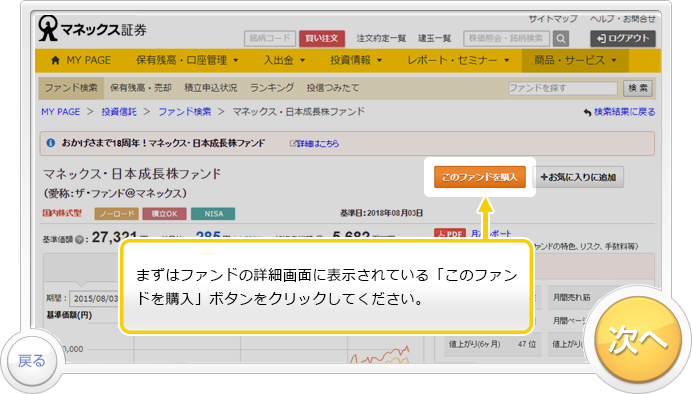Click the blue info icon in announcement banner
Image resolution: width=692 pixels, height=394 pixels.
coord(51,143)
